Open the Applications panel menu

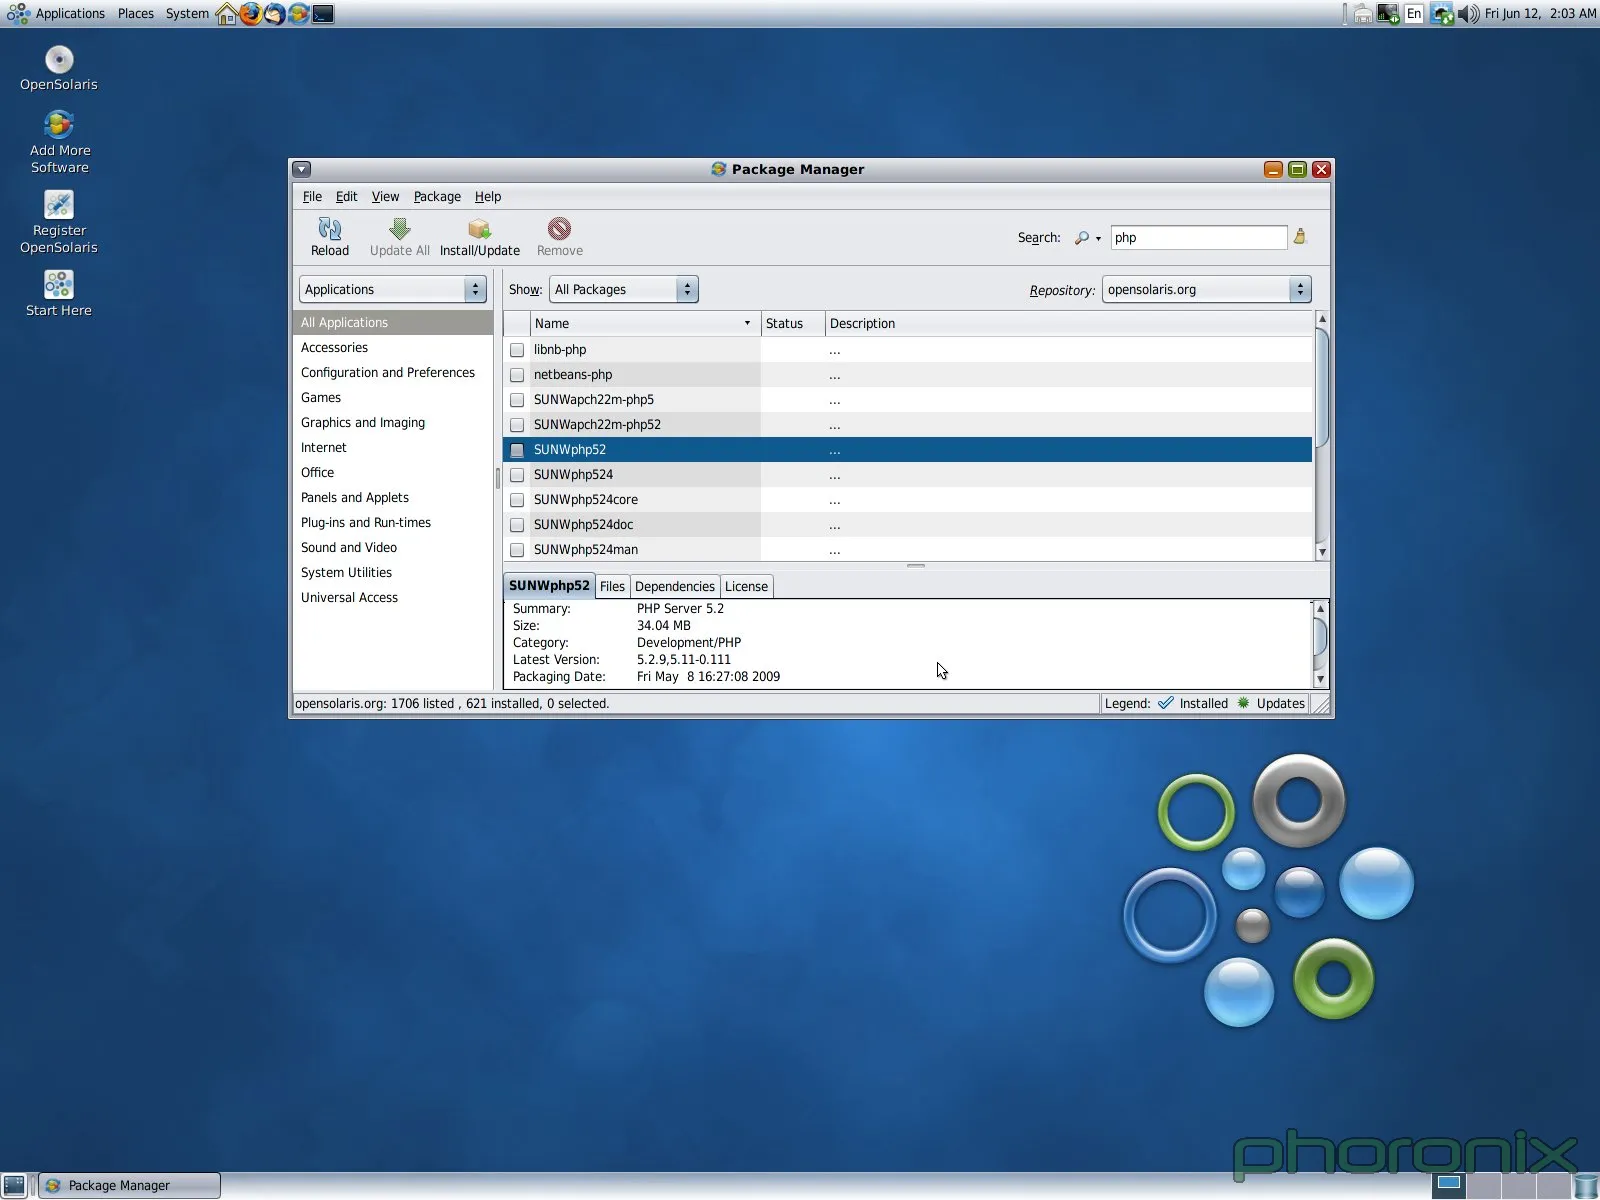[x=56, y=14]
